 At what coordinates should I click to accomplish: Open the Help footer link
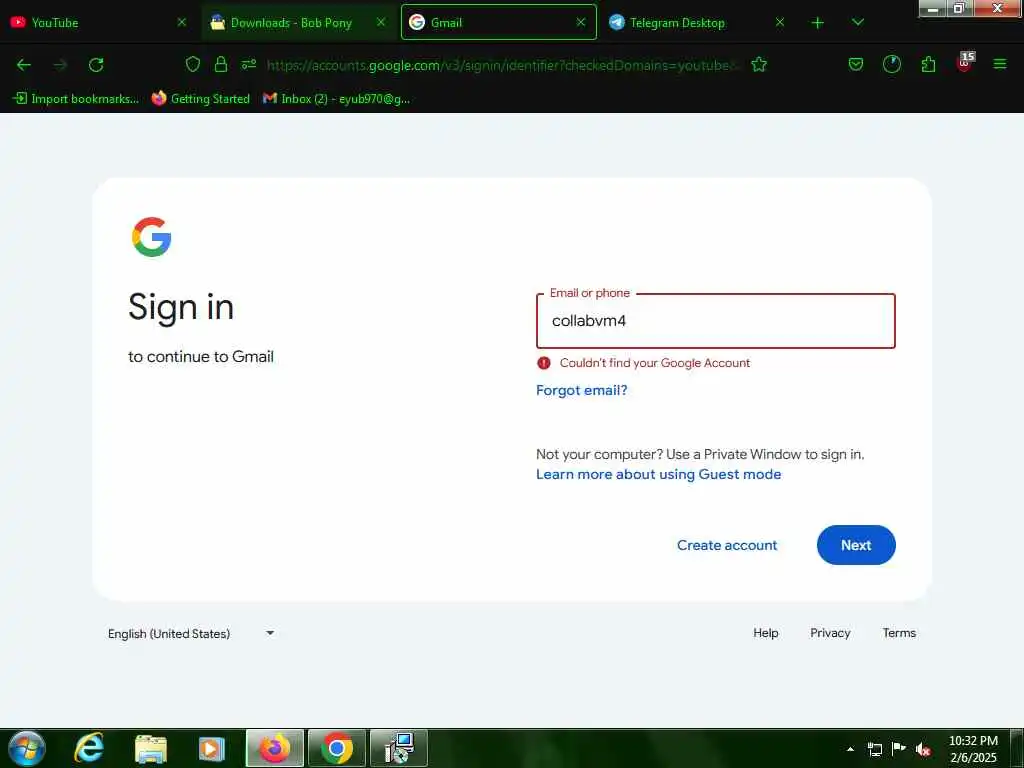tap(765, 633)
